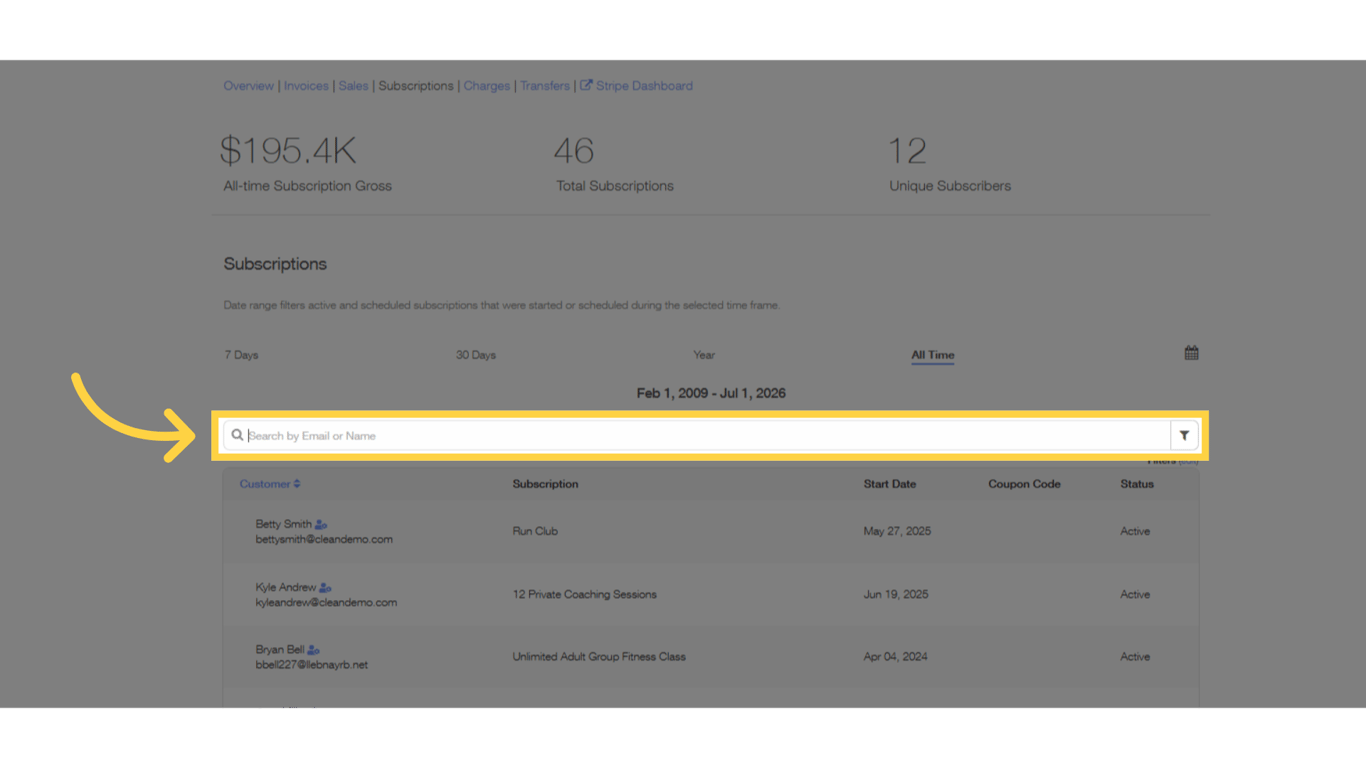Expand the Filters edit panel
The width and height of the screenshot is (1366, 768).
(1190, 461)
